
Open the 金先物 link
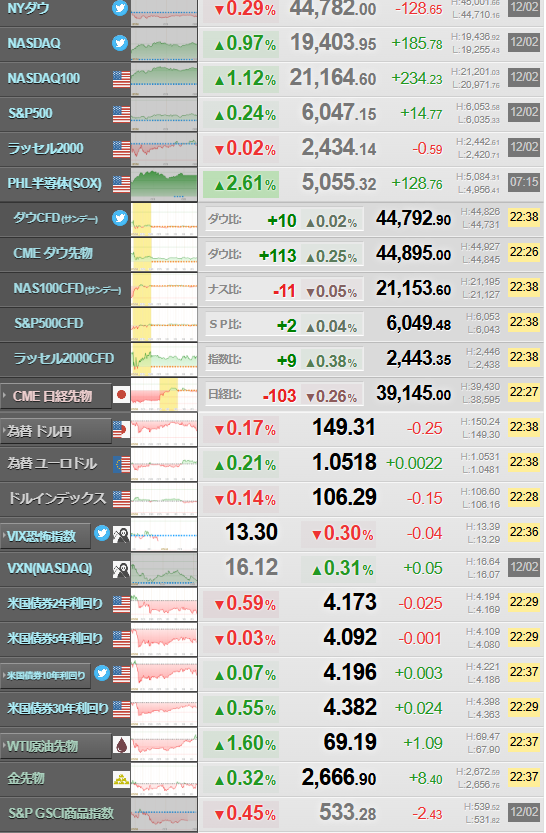[x=26, y=779]
